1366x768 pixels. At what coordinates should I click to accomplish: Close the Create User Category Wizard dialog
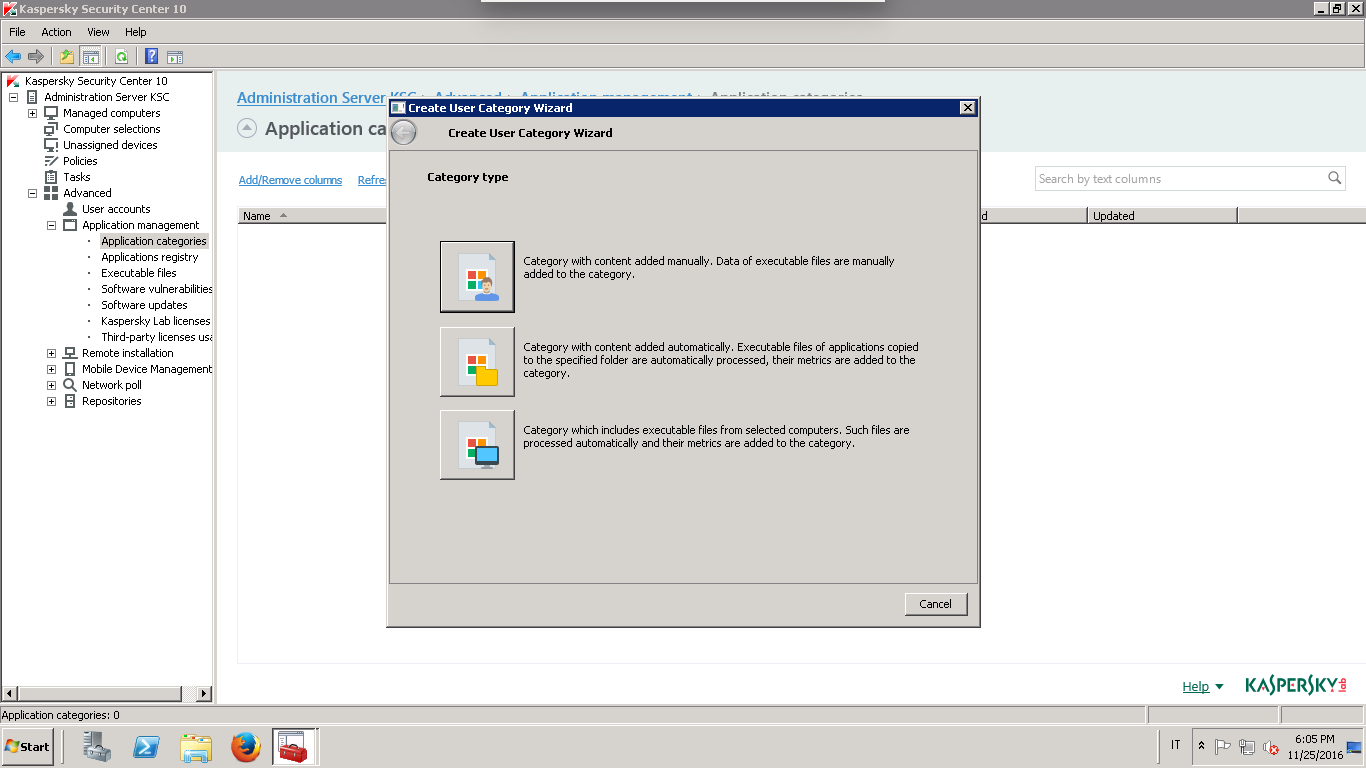(x=966, y=108)
